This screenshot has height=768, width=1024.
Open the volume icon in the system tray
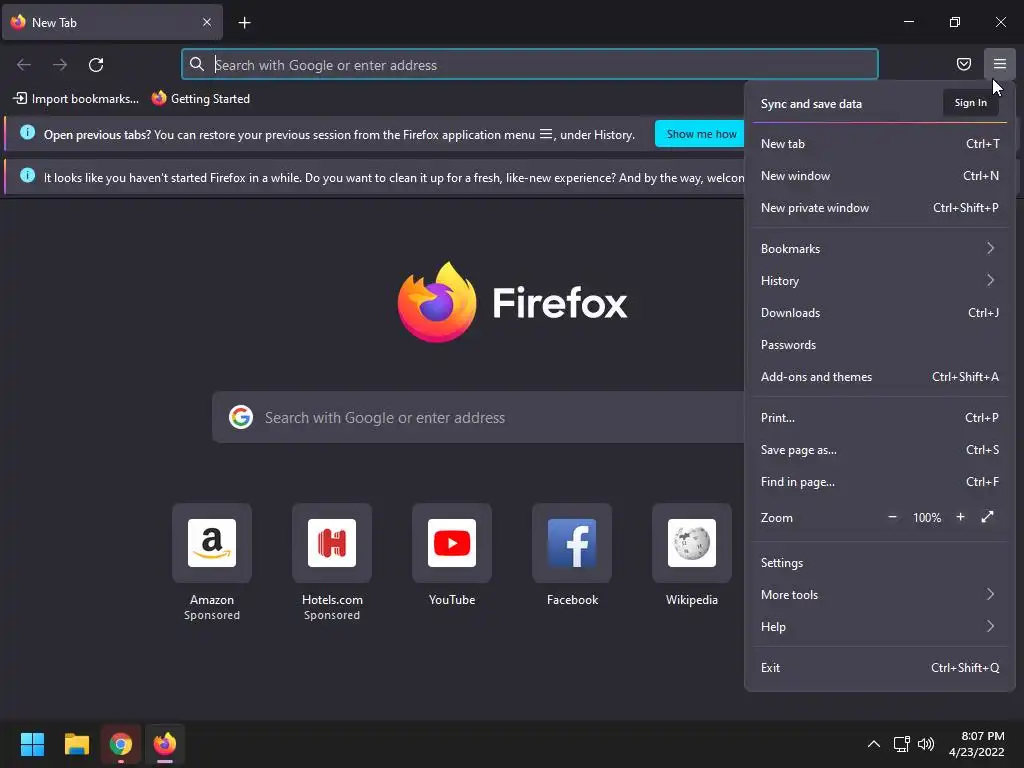[926, 744]
